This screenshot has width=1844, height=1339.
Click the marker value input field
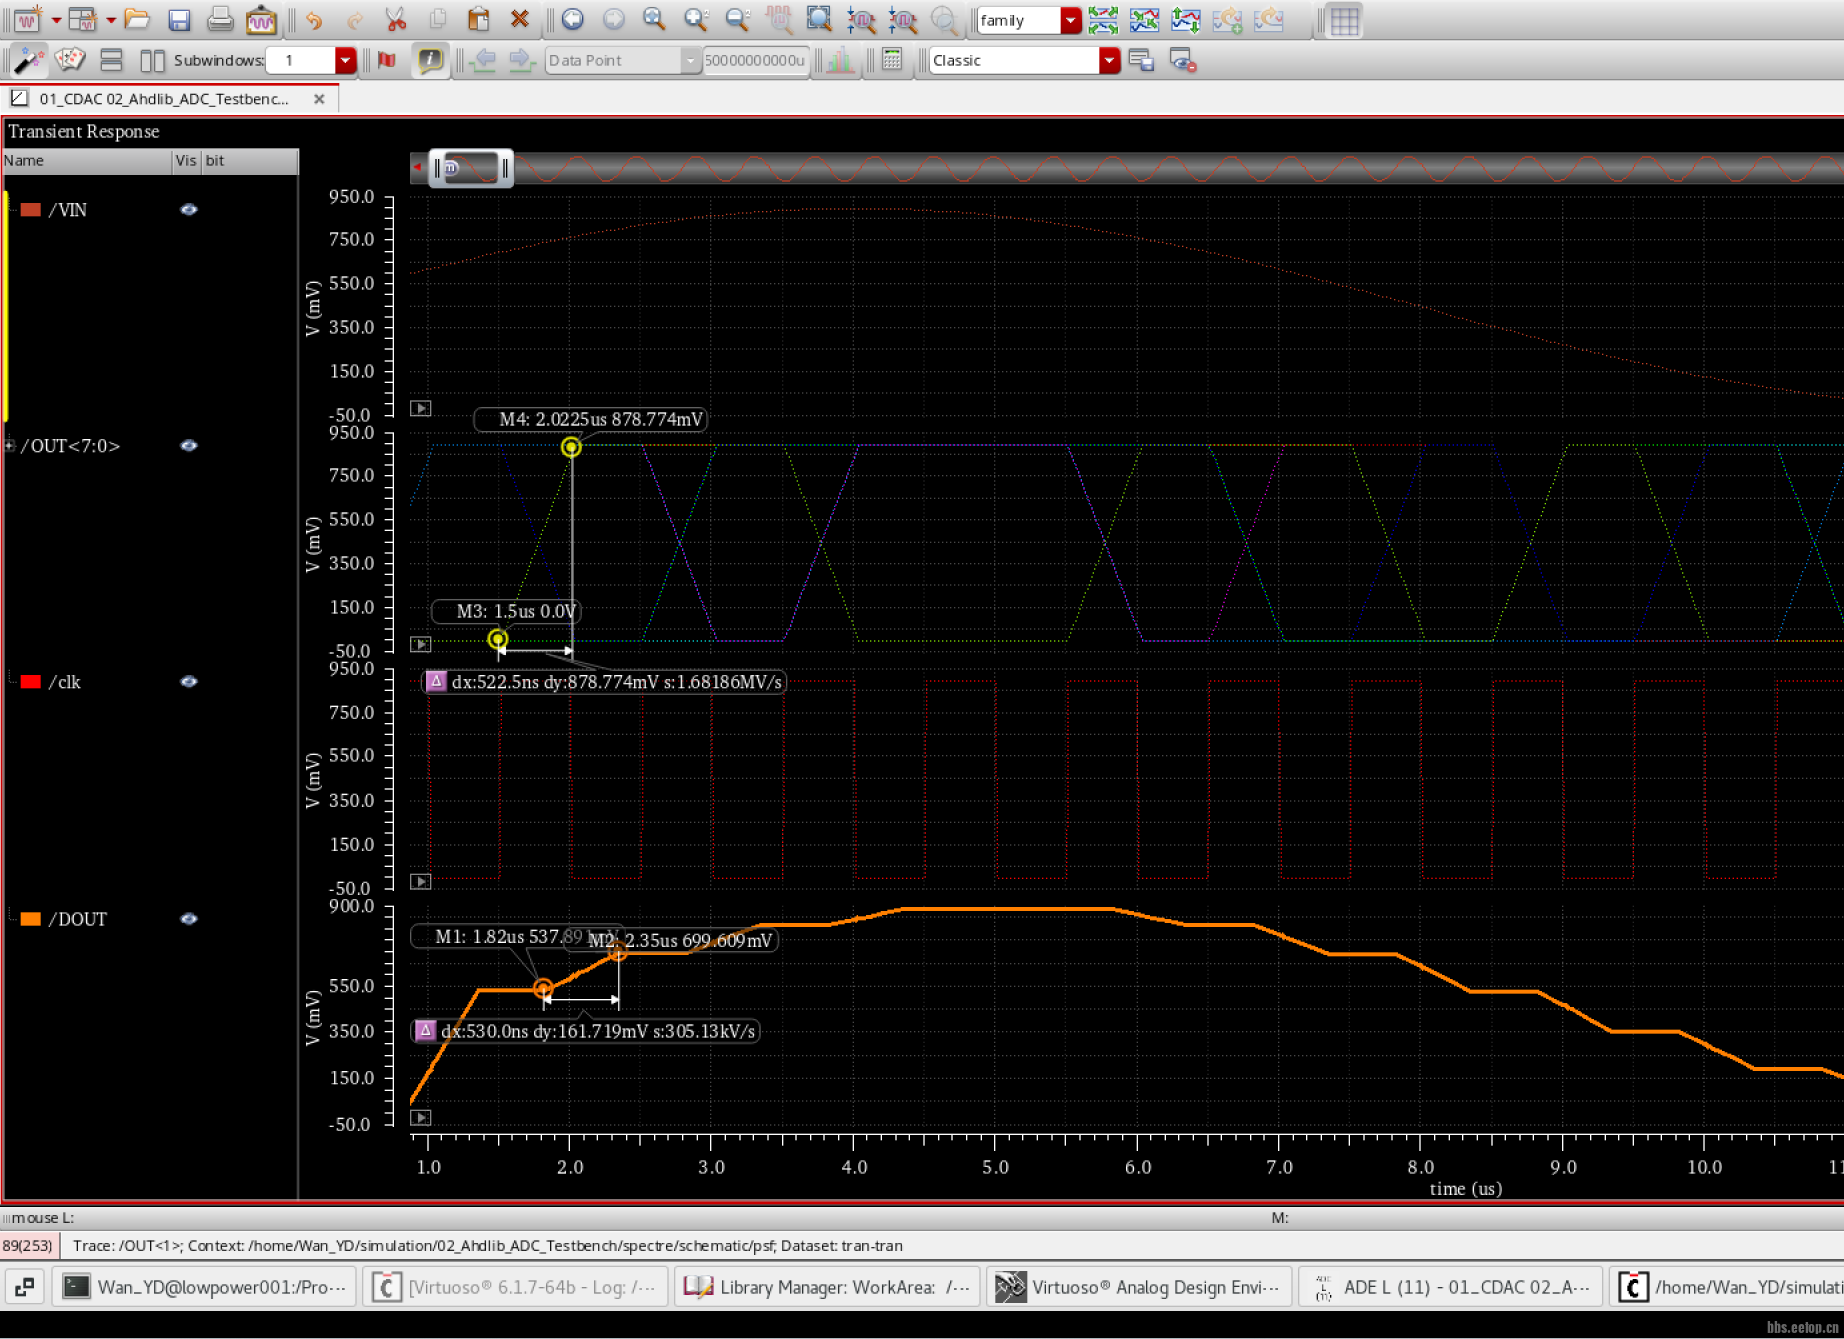pos(755,60)
